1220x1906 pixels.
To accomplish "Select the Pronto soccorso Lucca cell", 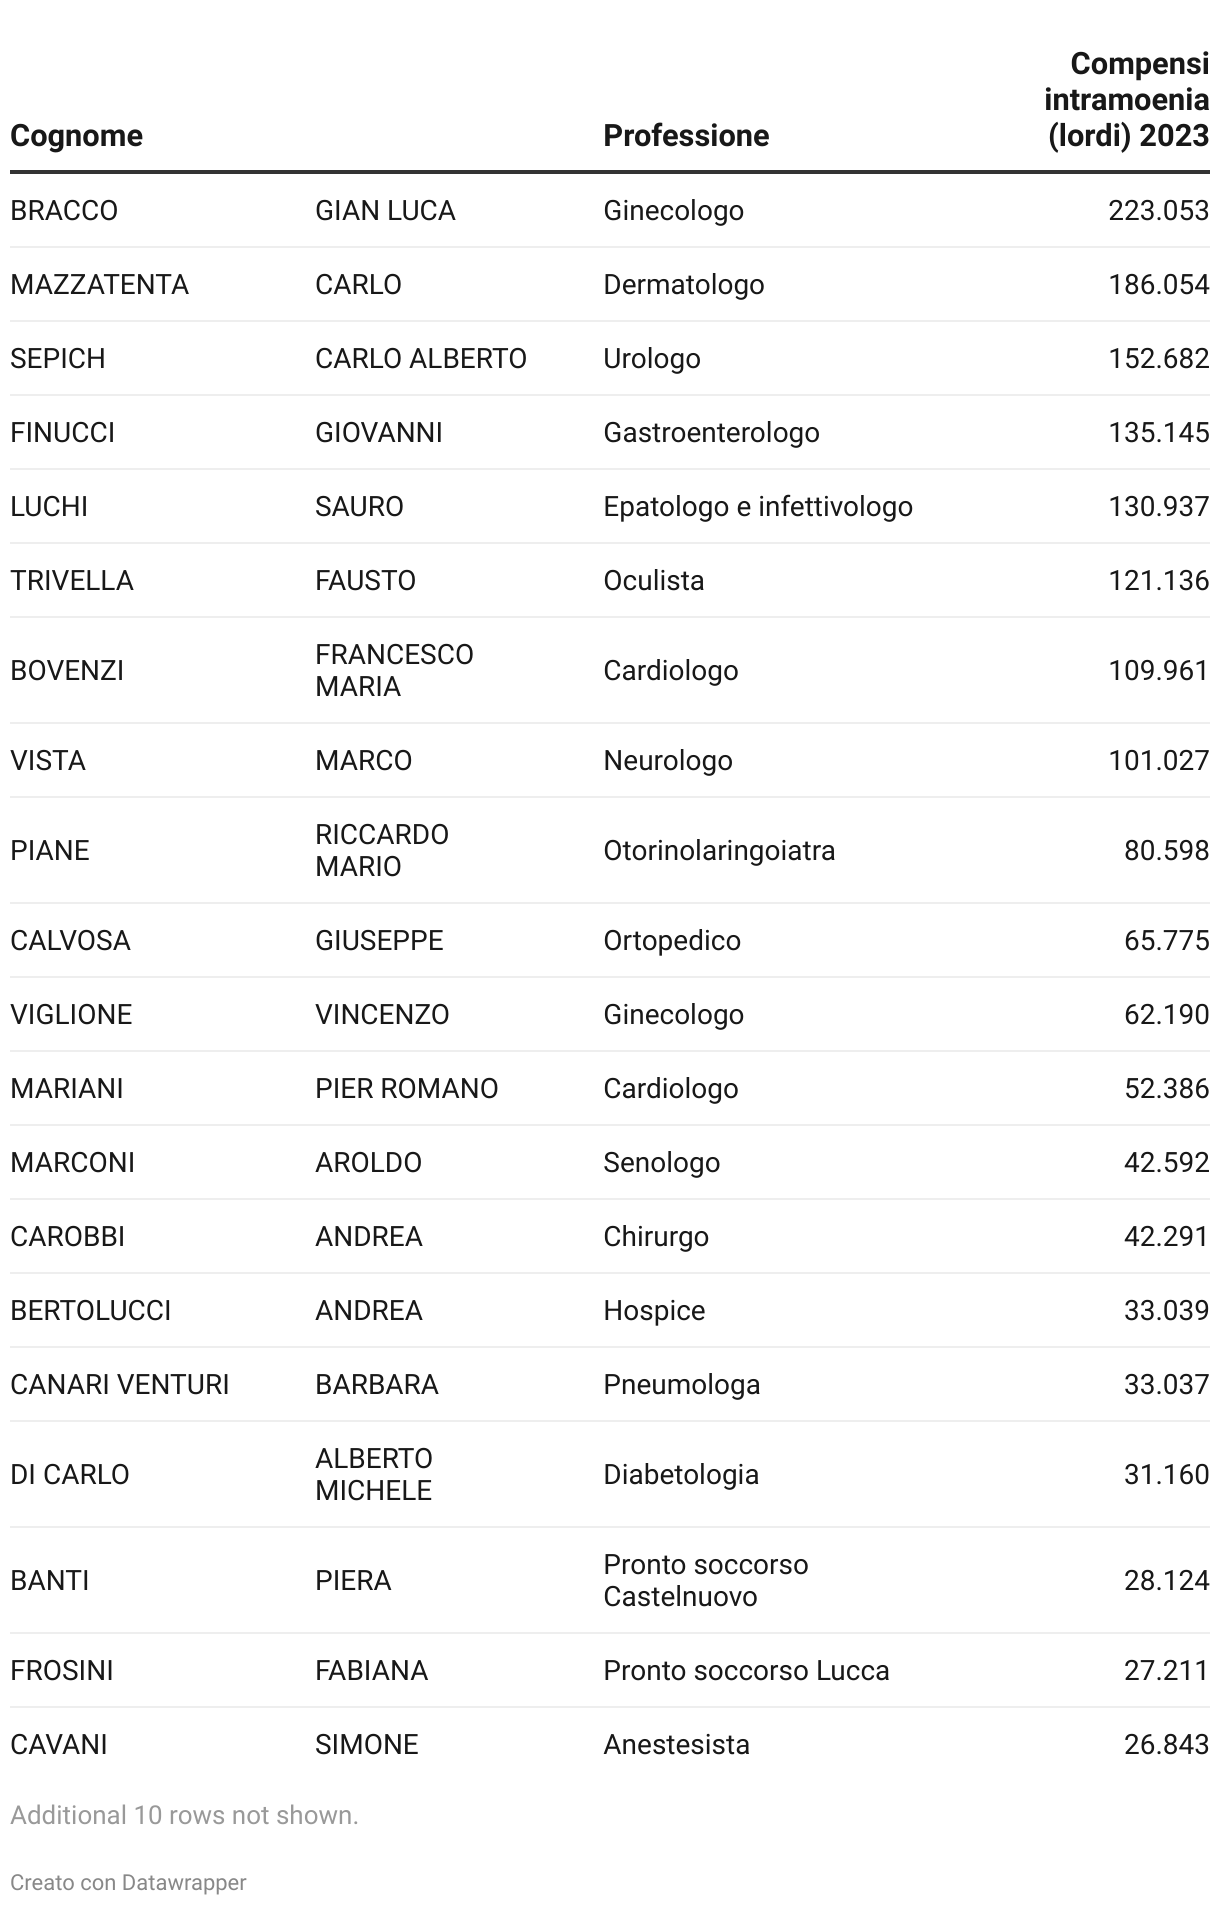I will point(746,1671).
